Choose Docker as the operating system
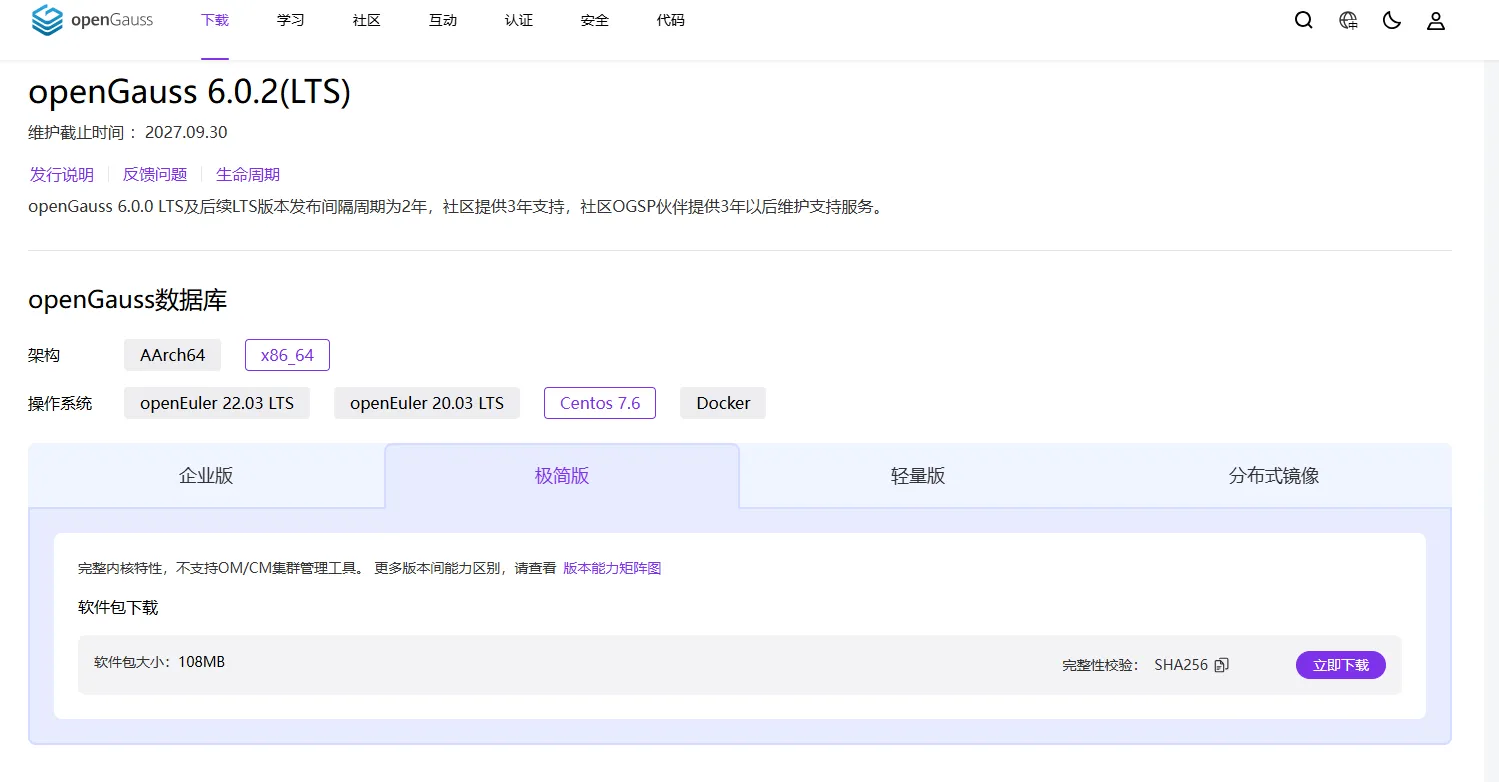The width and height of the screenshot is (1499, 782). coord(722,402)
